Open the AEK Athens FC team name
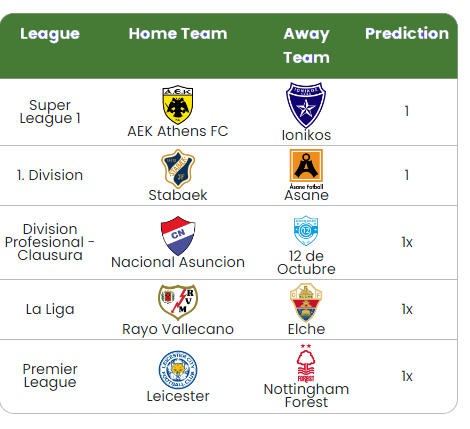The image size is (470, 429). pyautogui.click(x=178, y=131)
